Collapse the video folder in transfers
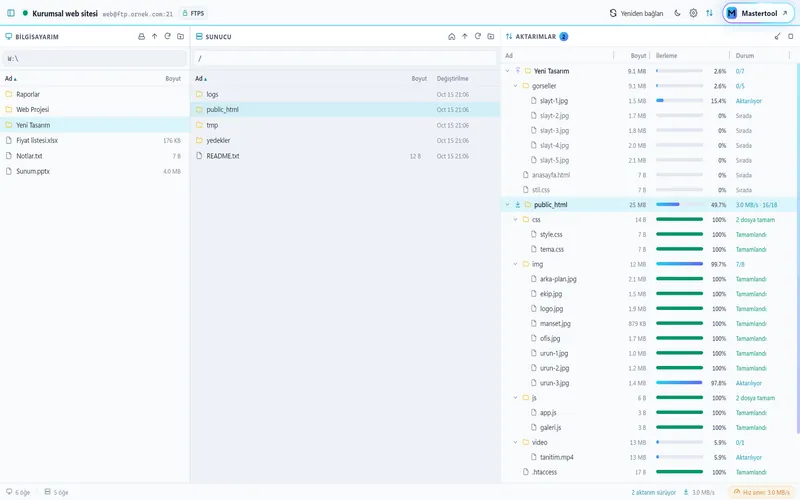This screenshot has width=800, height=500. [x=515, y=442]
